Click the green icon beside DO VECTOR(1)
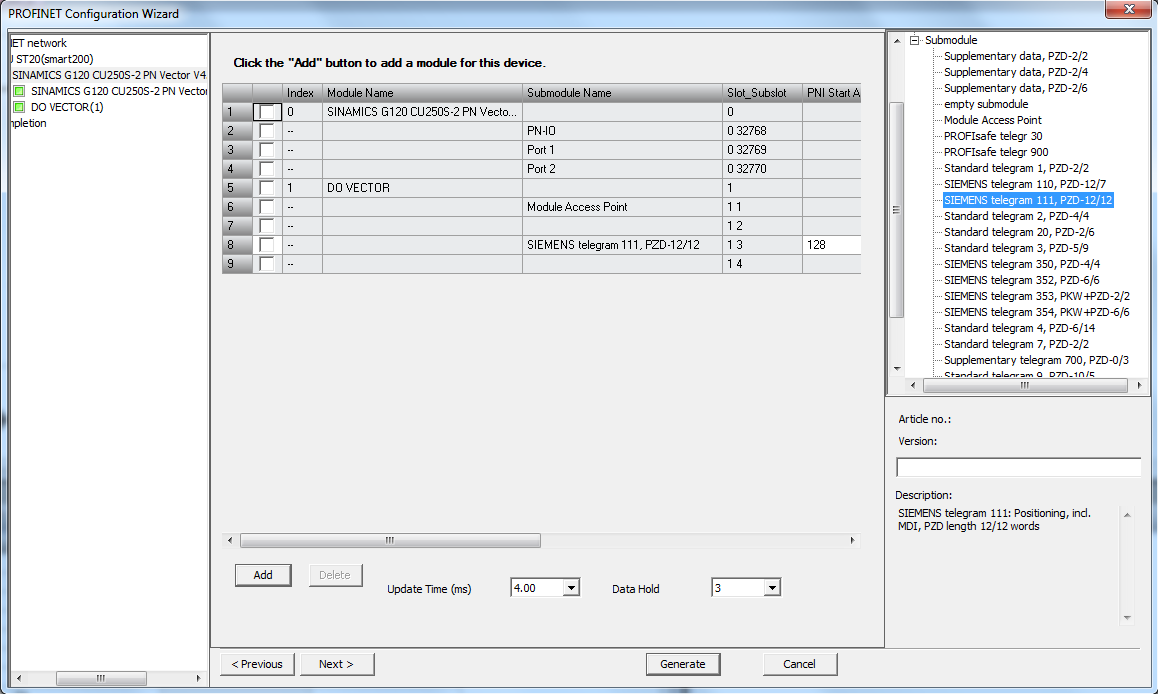 click(19, 107)
